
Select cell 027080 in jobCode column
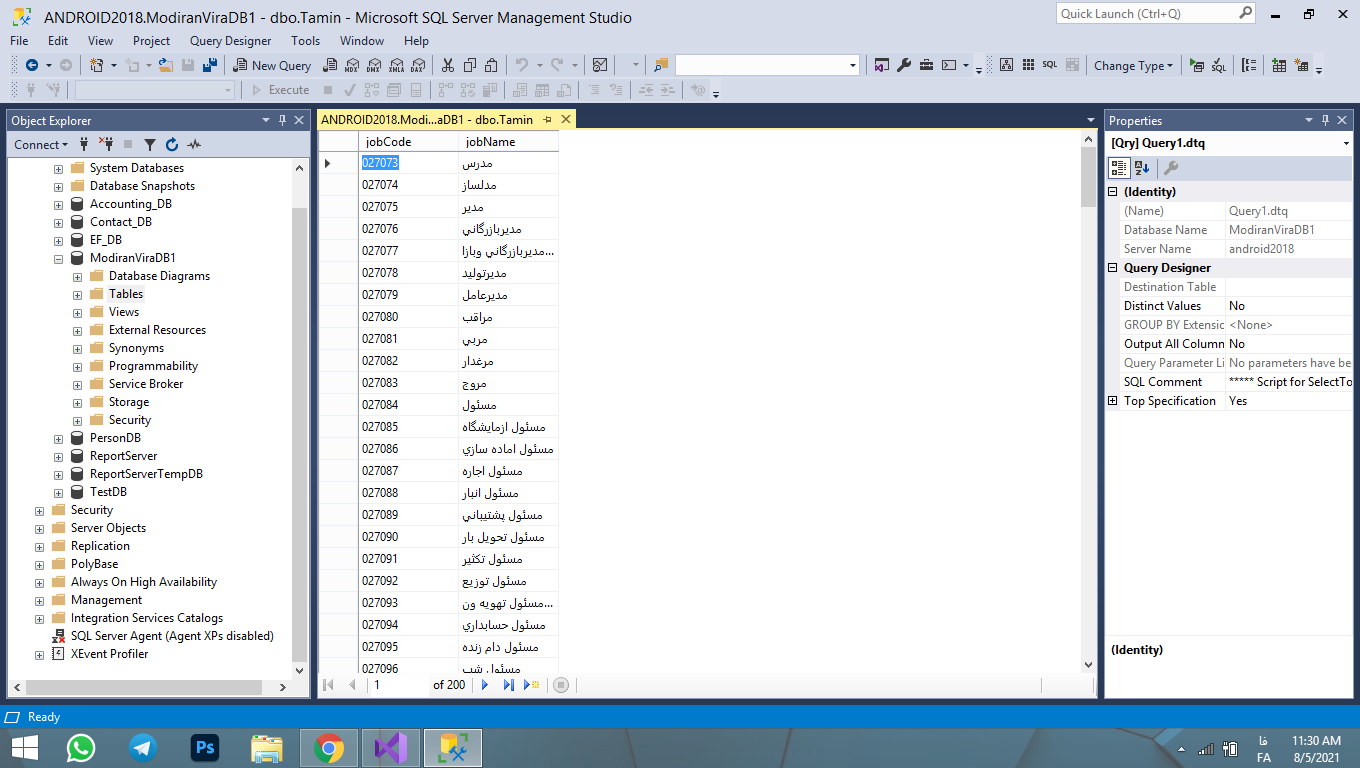coord(409,317)
